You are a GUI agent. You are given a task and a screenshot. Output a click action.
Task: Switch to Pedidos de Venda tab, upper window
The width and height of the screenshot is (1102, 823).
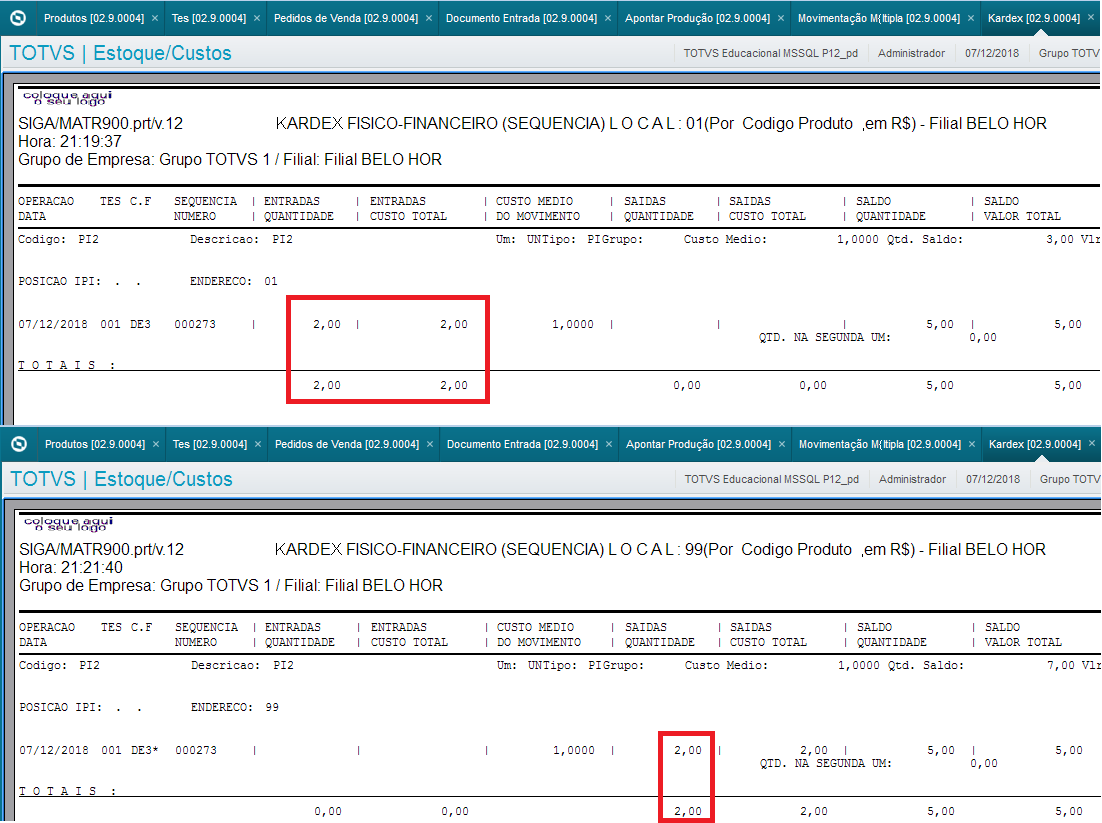[346, 18]
